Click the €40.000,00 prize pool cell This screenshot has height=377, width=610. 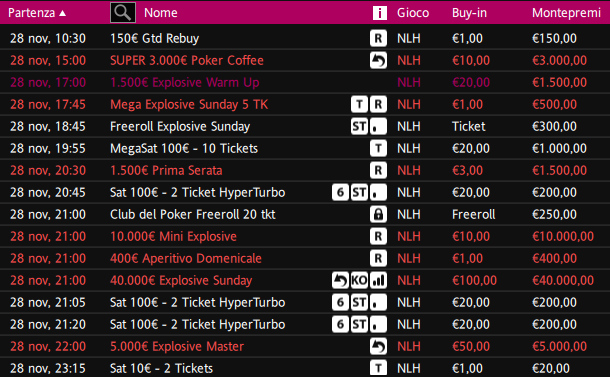pos(563,281)
